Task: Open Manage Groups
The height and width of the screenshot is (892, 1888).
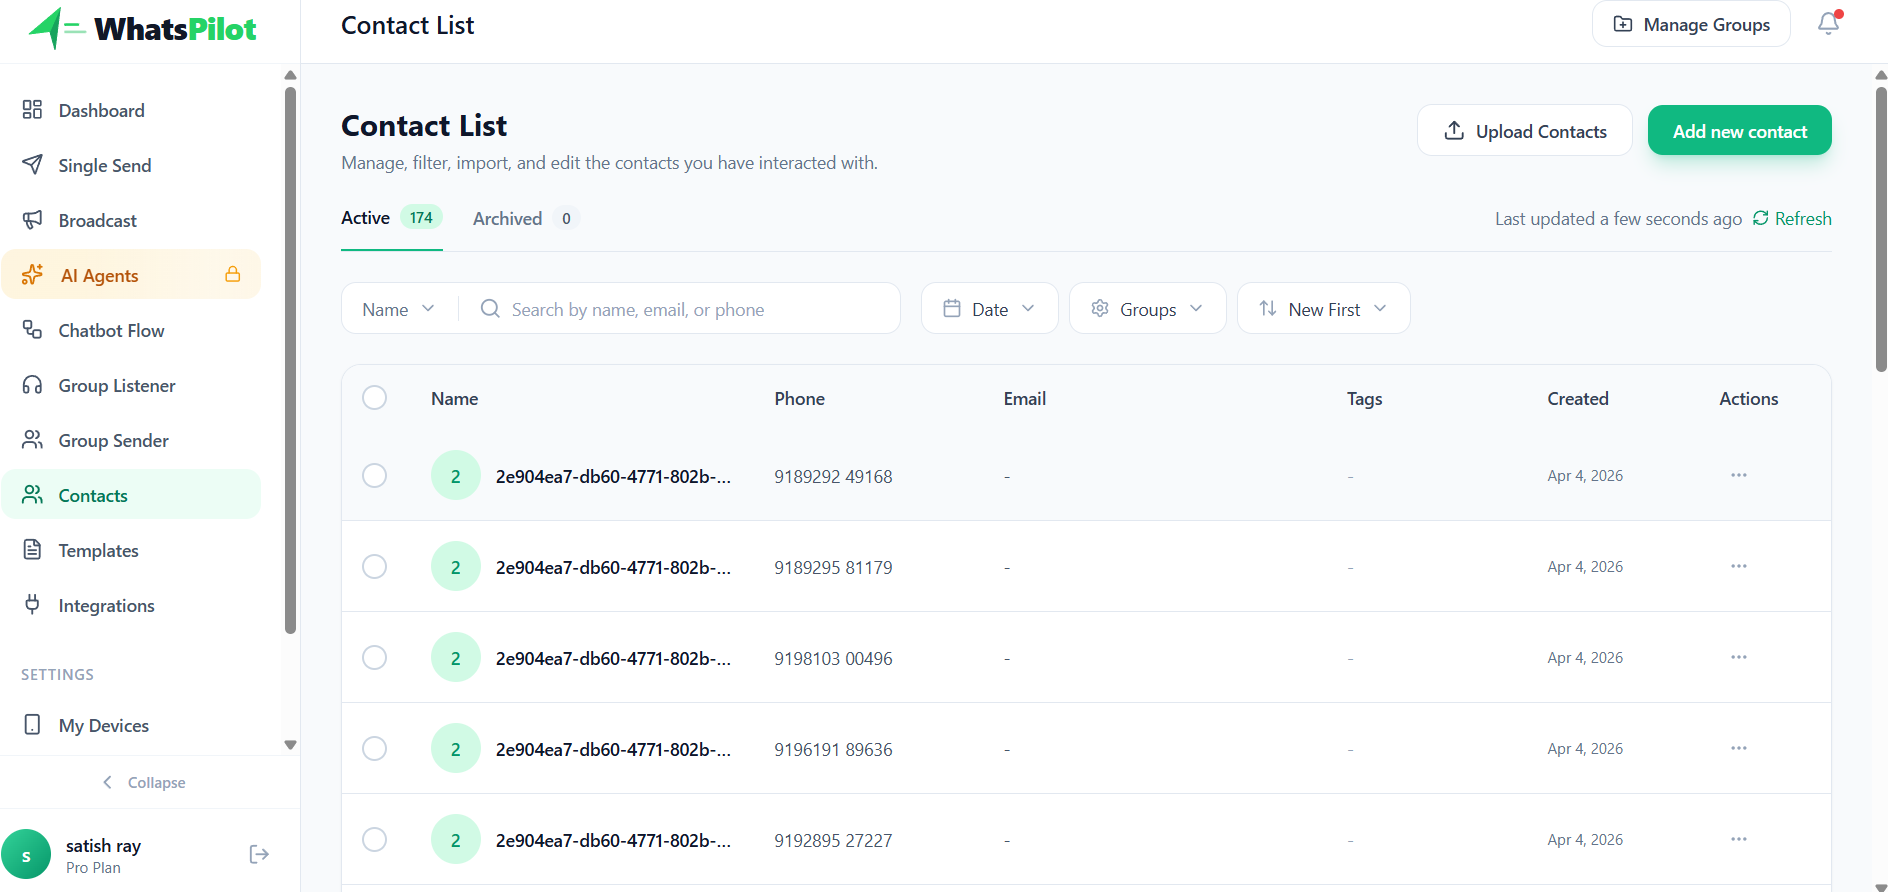Action: pyautogui.click(x=1691, y=24)
